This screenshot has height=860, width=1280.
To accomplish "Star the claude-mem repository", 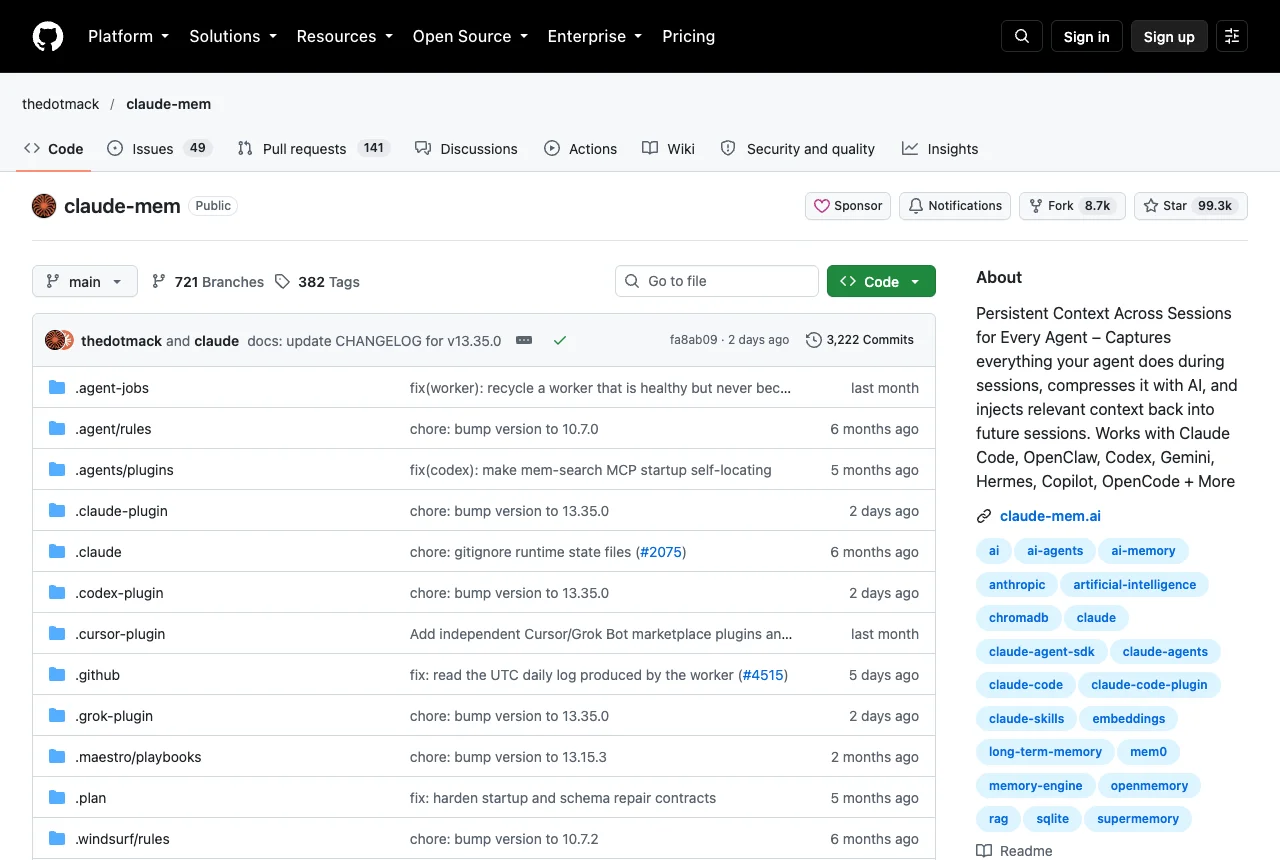I will 1190,206.
